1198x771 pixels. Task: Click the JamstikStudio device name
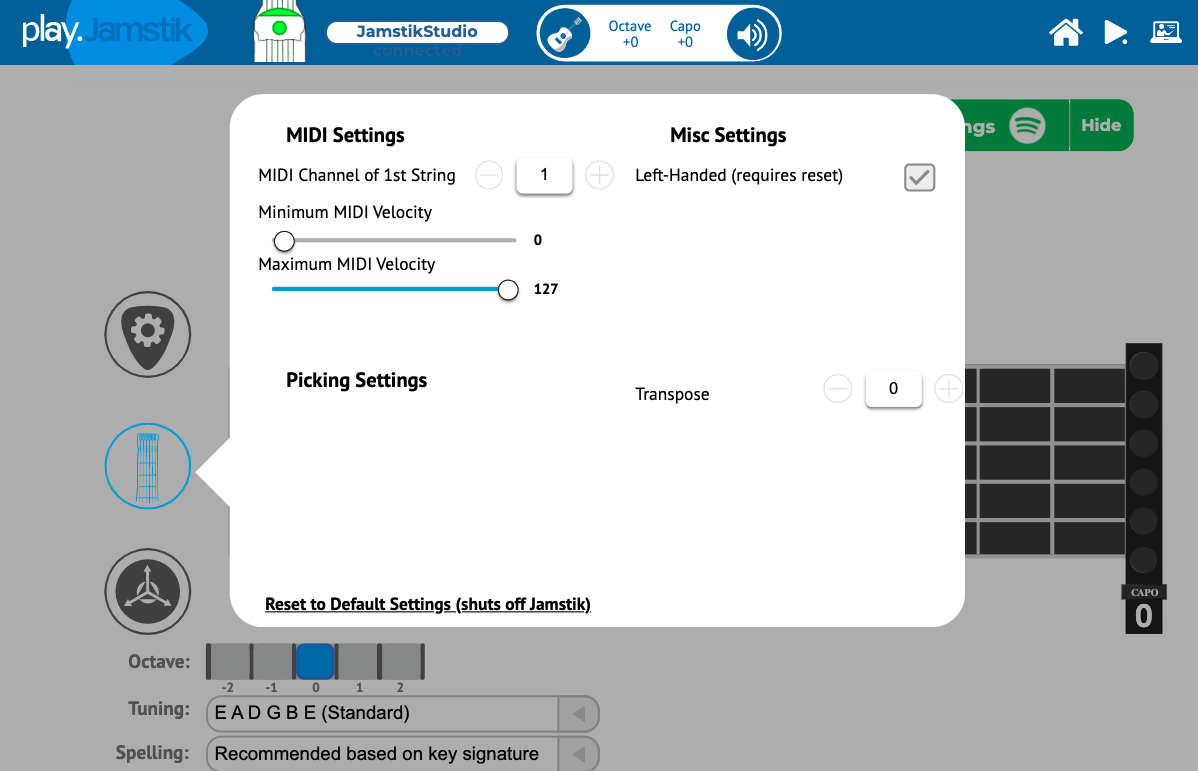click(x=417, y=32)
